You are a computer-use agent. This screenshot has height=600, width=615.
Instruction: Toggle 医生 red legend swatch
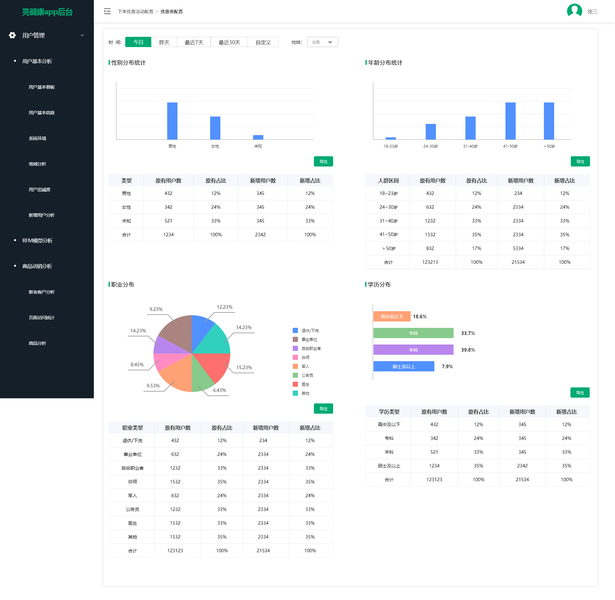[x=295, y=384]
